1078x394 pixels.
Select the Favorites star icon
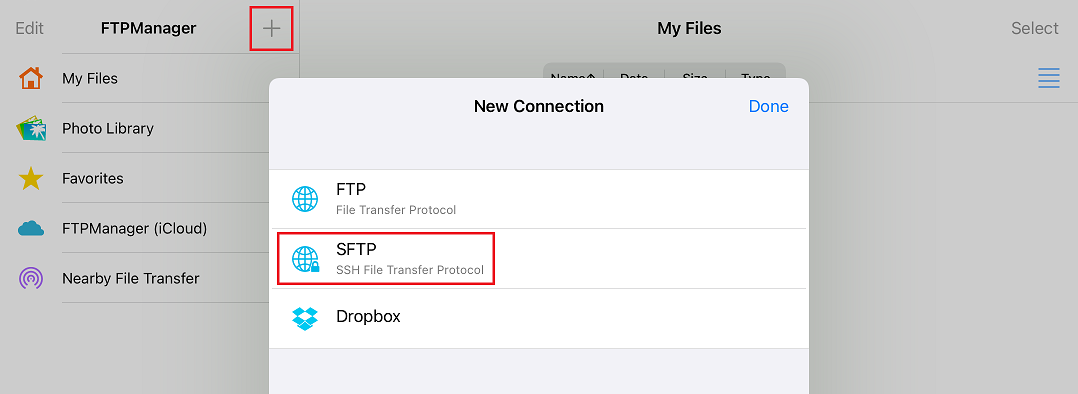[31, 179]
